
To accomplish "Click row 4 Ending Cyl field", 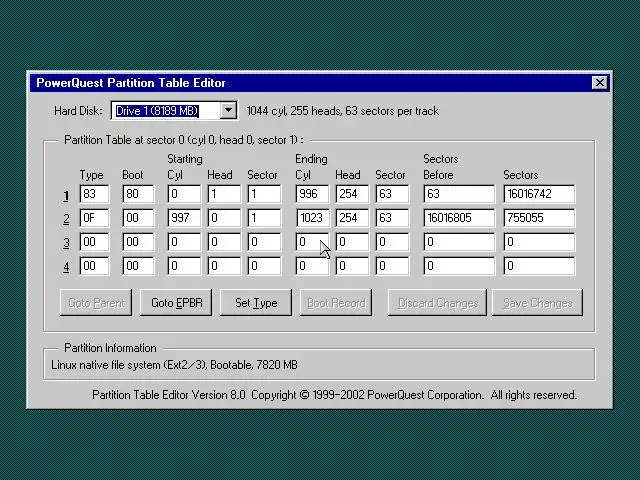I will pos(312,266).
